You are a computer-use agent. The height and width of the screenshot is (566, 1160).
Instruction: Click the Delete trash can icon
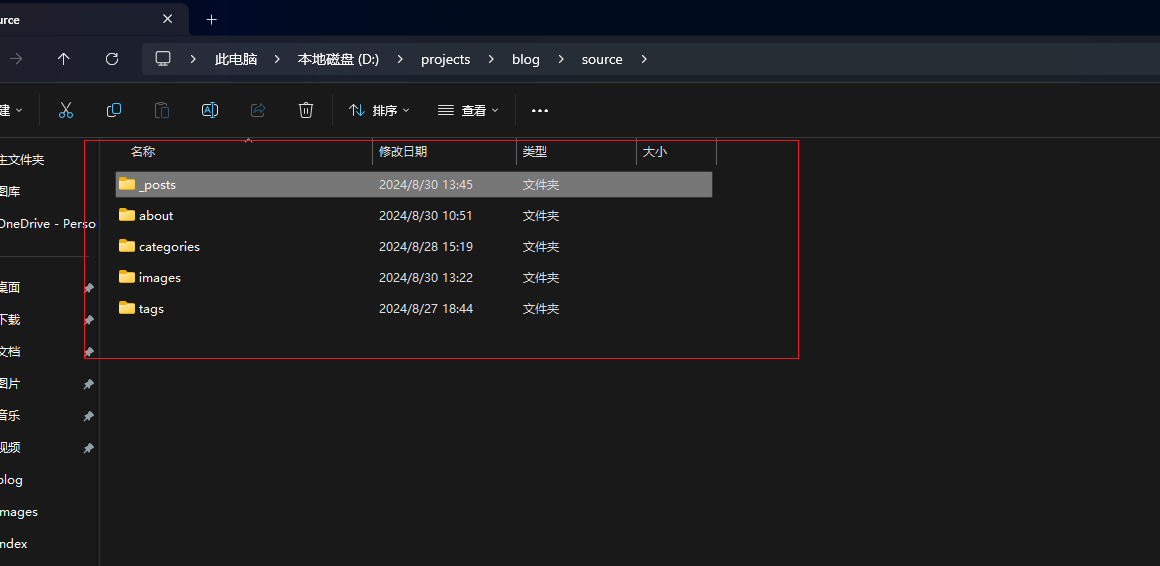(x=306, y=110)
